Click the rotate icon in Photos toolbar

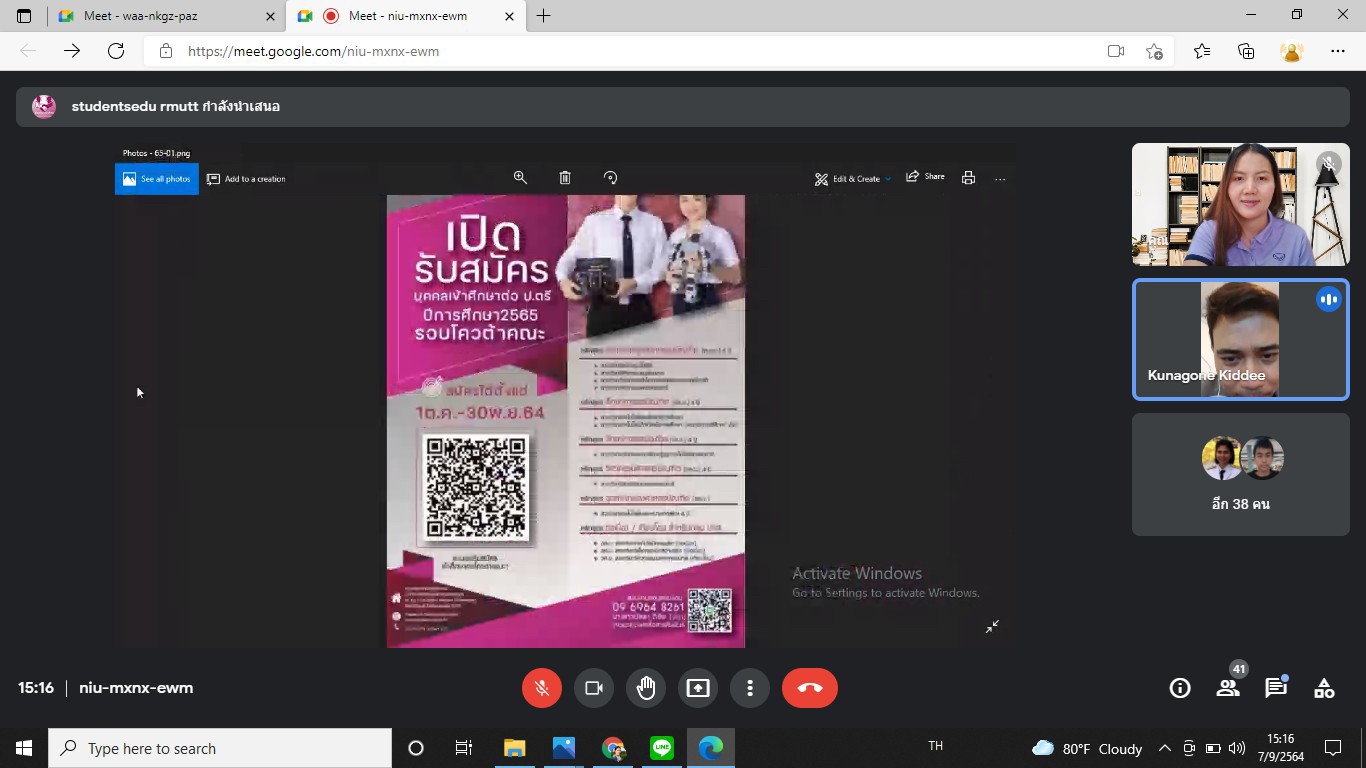coord(610,177)
